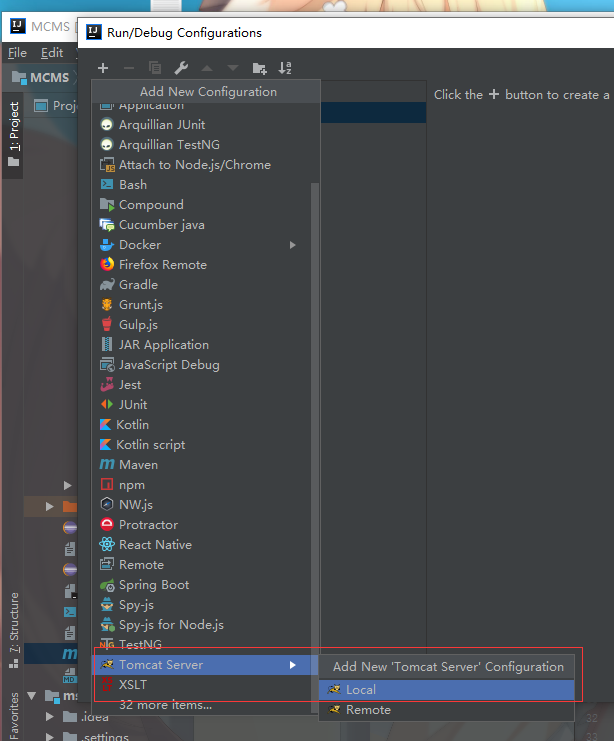Toggle the 1: Project tool window tab
Viewport: 614px width, 741px height.
[x=14, y=135]
